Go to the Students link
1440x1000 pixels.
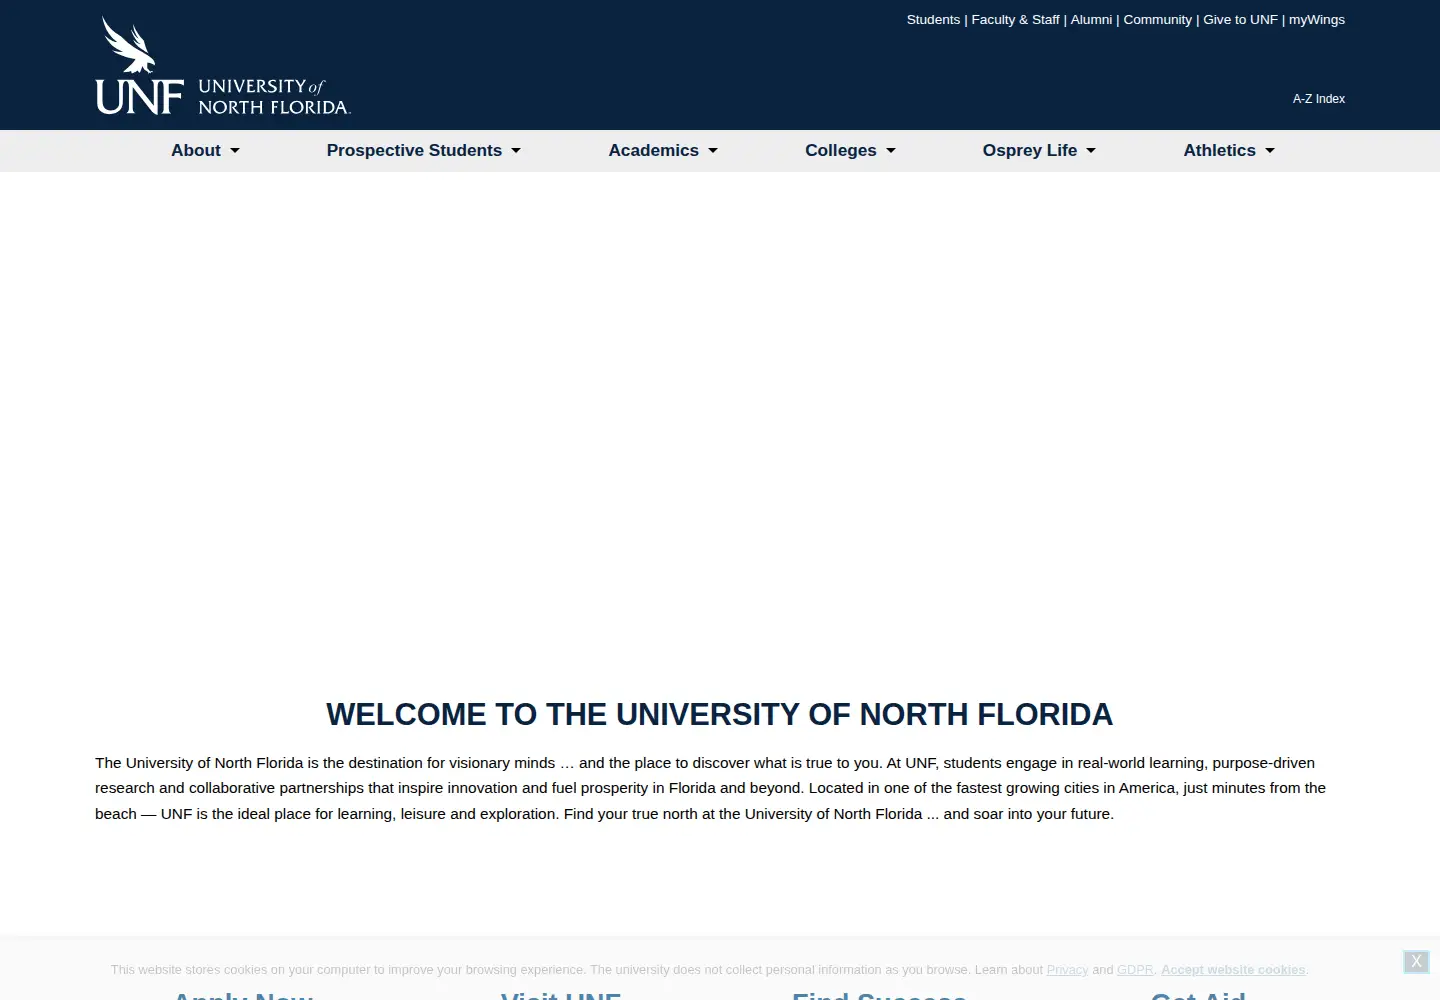(x=933, y=20)
